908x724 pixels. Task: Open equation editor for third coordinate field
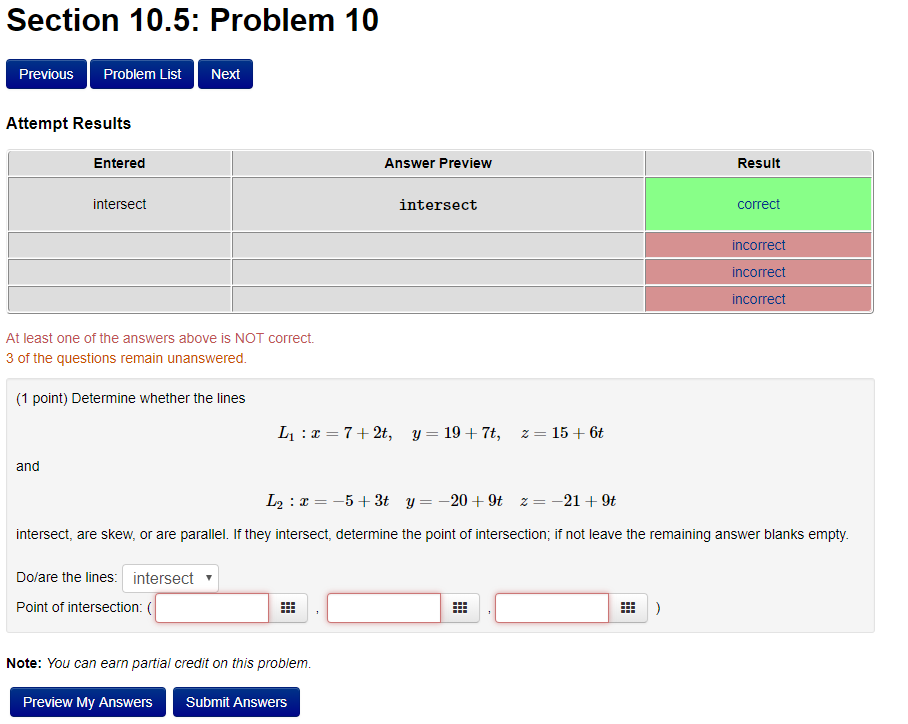tap(628, 607)
